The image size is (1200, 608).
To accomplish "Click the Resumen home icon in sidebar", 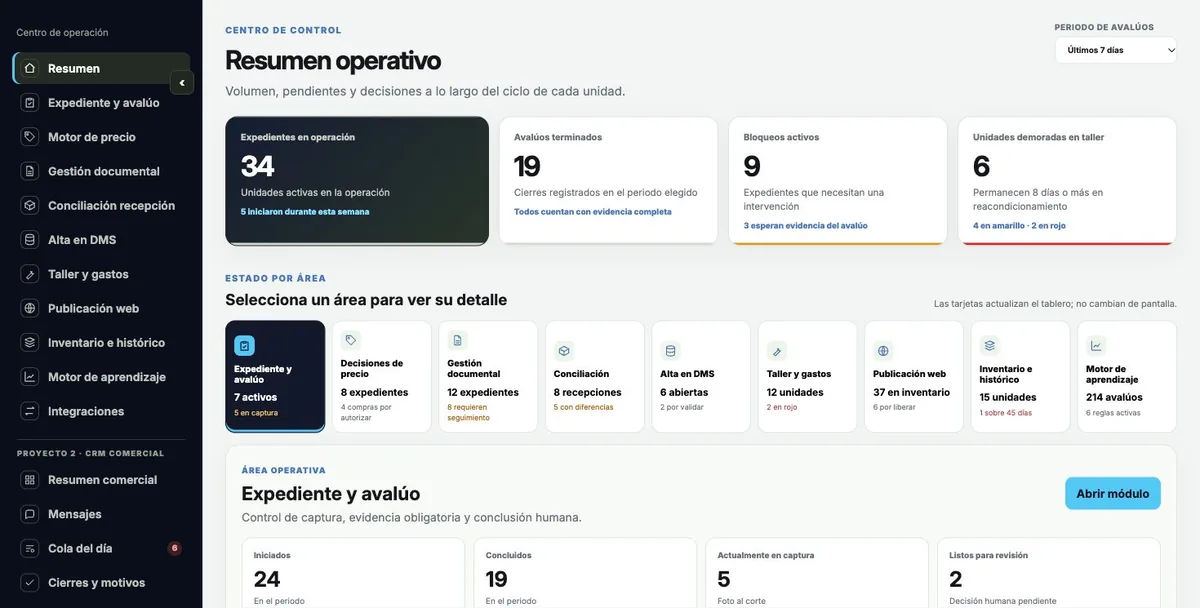I will (x=29, y=68).
